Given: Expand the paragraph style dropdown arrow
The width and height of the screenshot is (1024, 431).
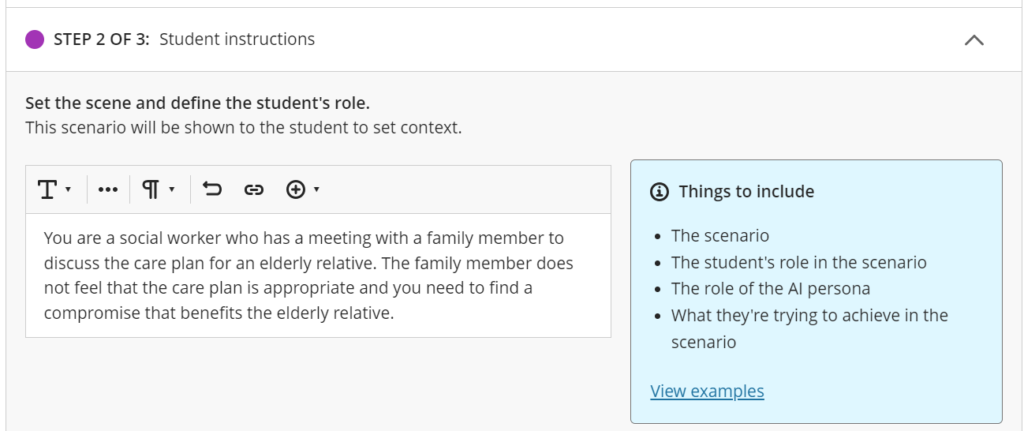Looking at the screenshot, I should click(172, 190).
